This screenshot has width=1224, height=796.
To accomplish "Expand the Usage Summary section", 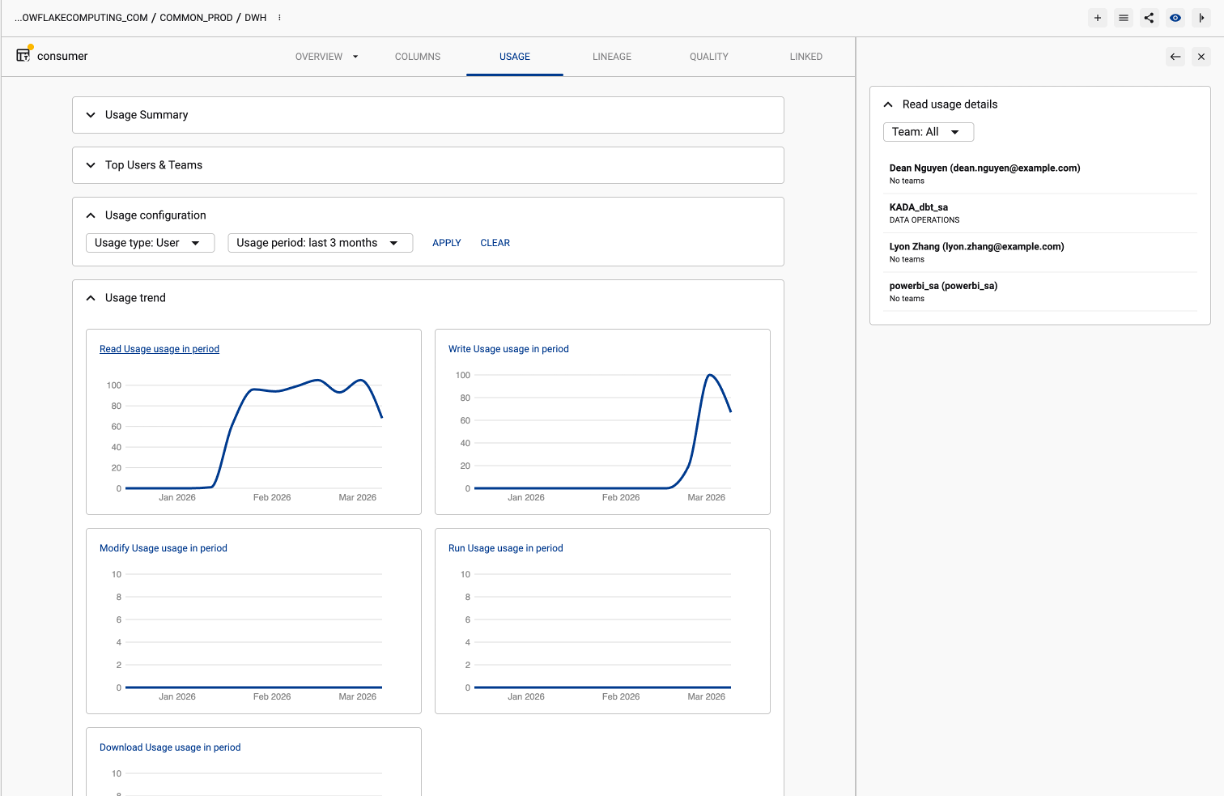I will click(x=91, y=115).
